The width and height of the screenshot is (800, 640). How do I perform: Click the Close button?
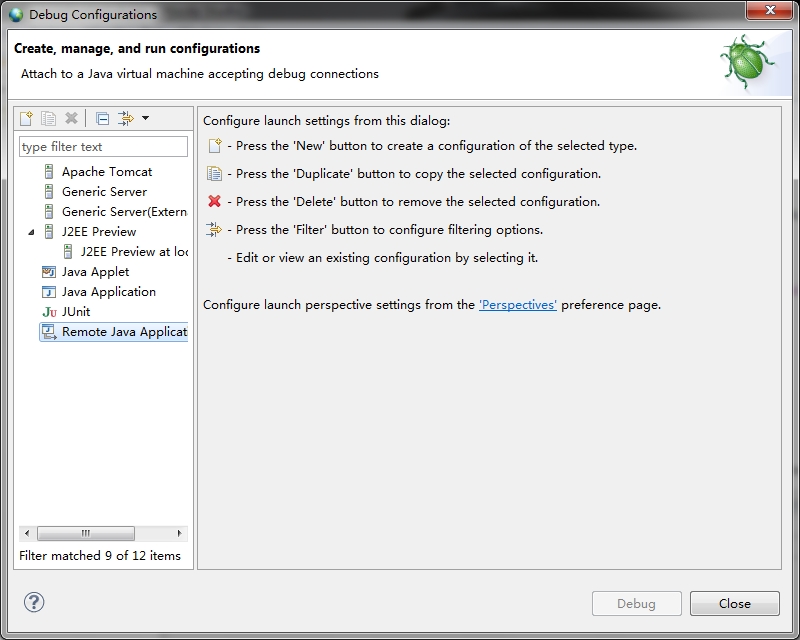point(735,603)
